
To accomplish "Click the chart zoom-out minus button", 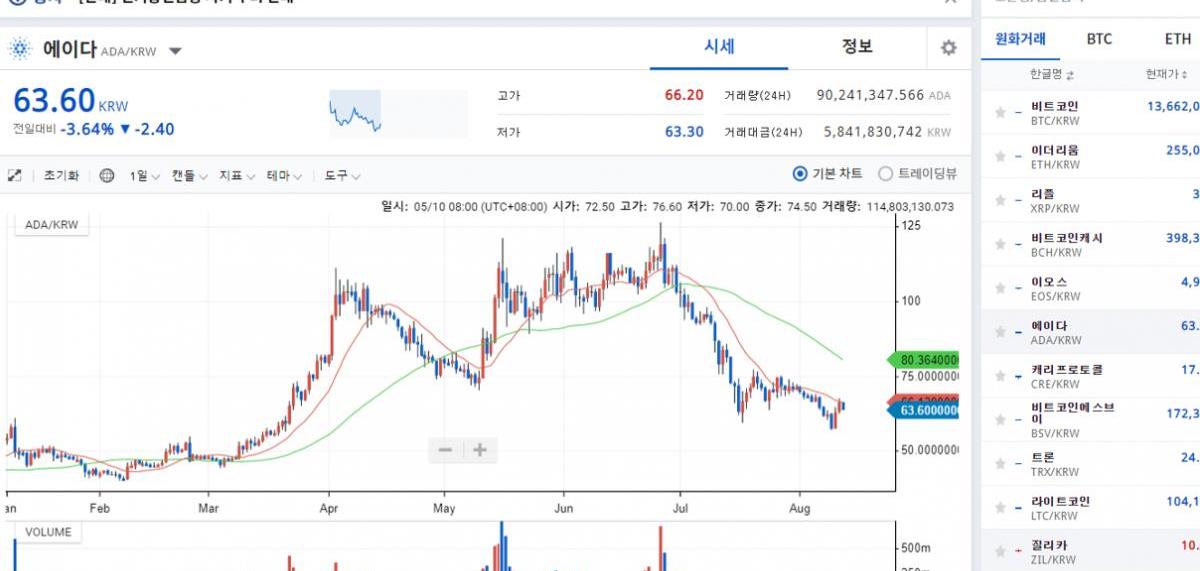I will 445,450.
